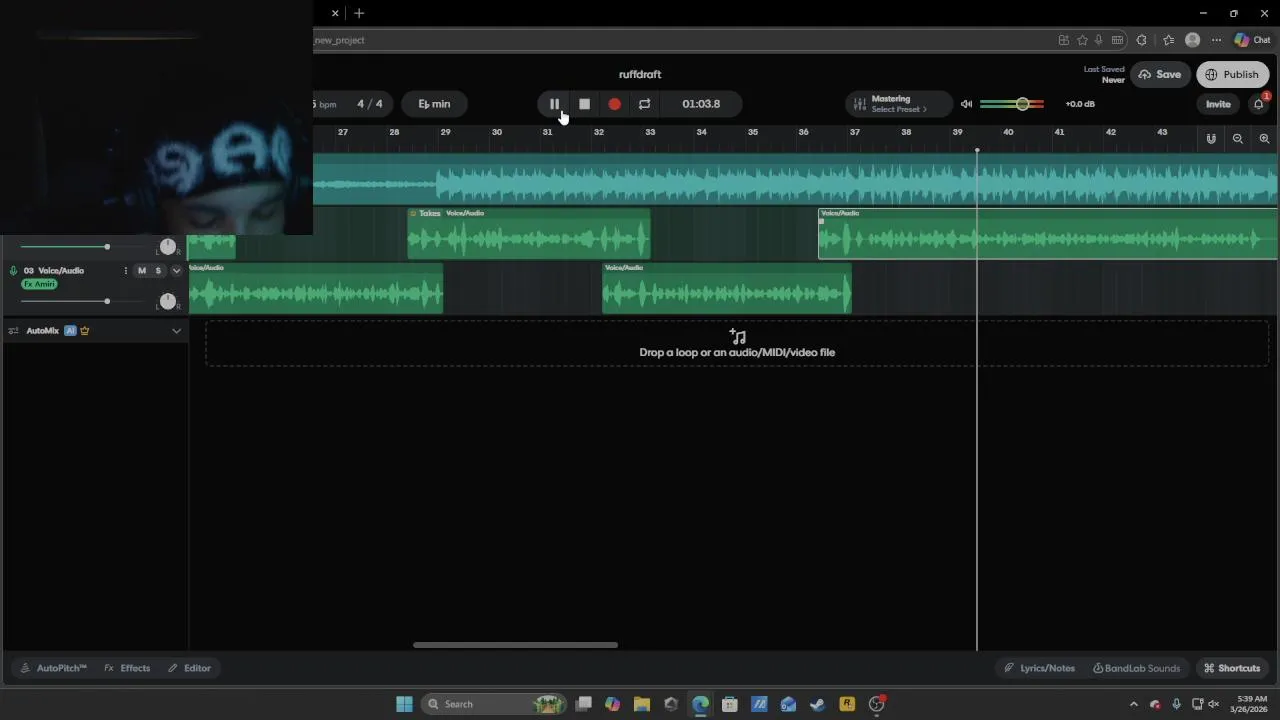
Task: Click the track 03 pan knob
Action: coord(167,301)
